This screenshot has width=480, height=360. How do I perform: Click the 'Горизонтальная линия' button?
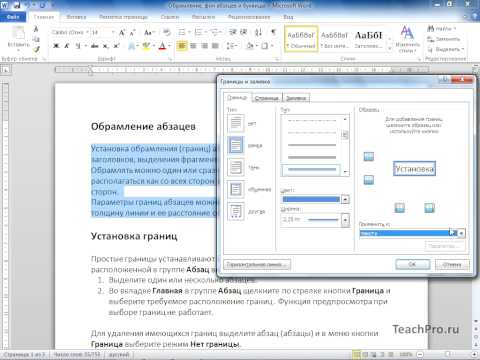257,265
